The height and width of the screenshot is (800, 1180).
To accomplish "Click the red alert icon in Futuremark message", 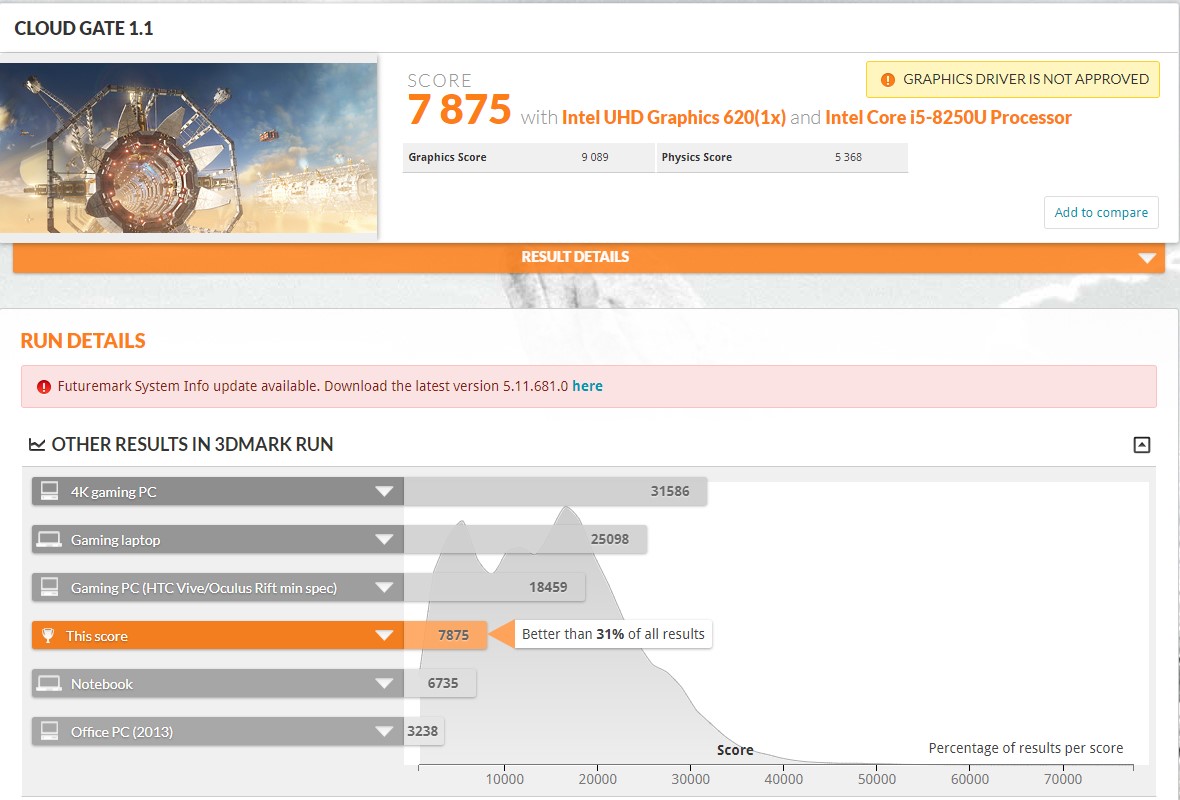I will (x=44, y=387).
